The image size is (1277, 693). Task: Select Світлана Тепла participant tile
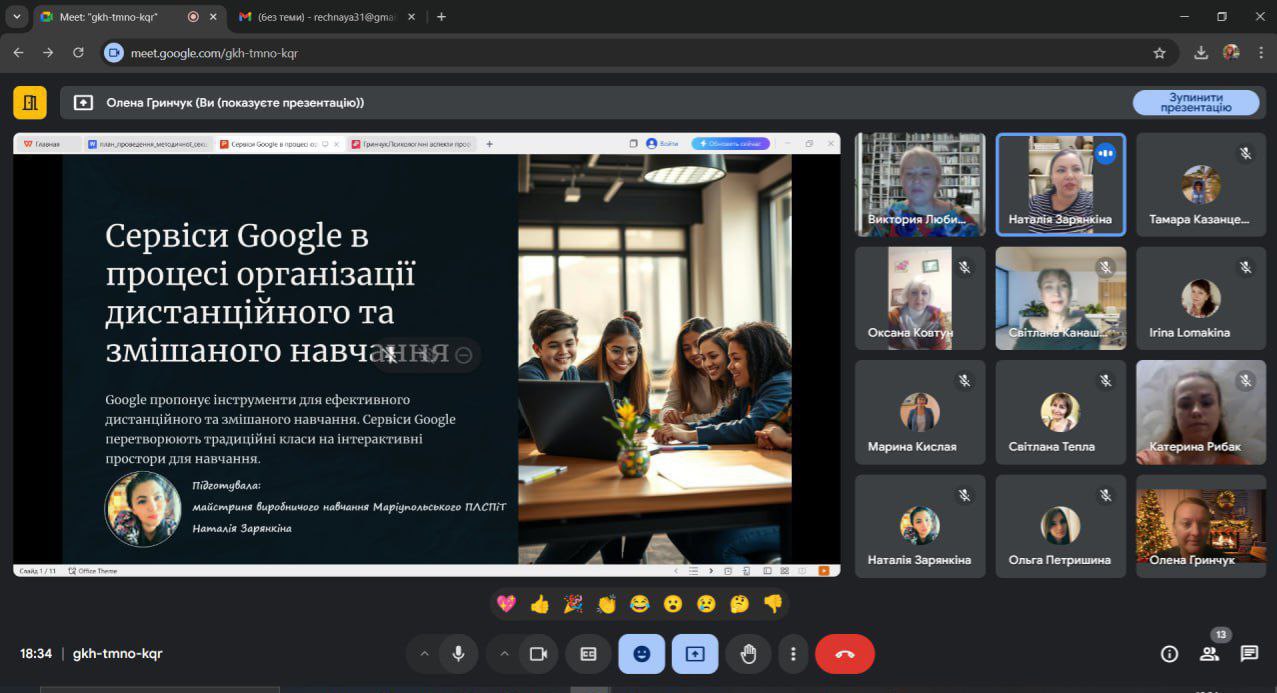pyautogui.click(x=1060, y=412)
